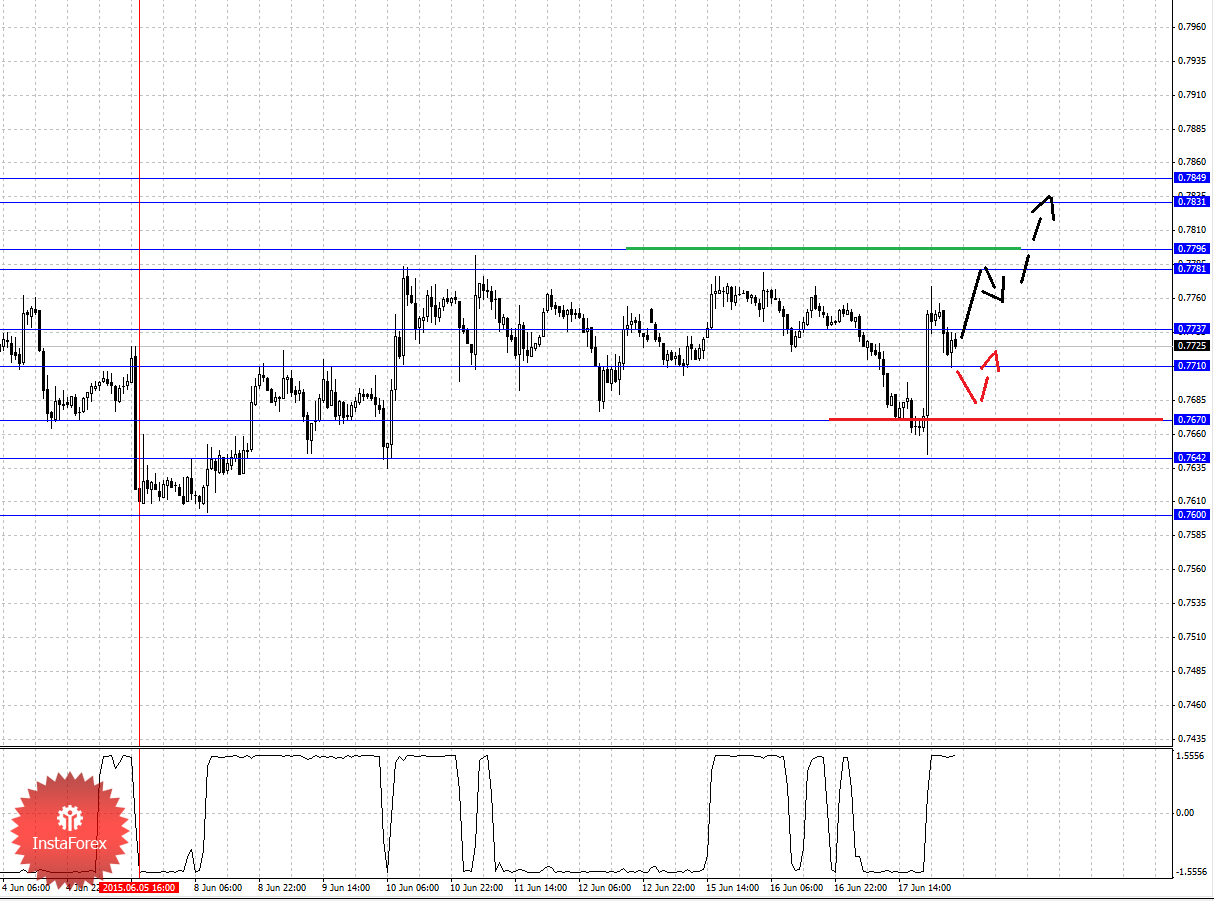Screen dimensions: 1214x901
Task: Click the 0.7600 blue price level label
Action: [1192, 514]
